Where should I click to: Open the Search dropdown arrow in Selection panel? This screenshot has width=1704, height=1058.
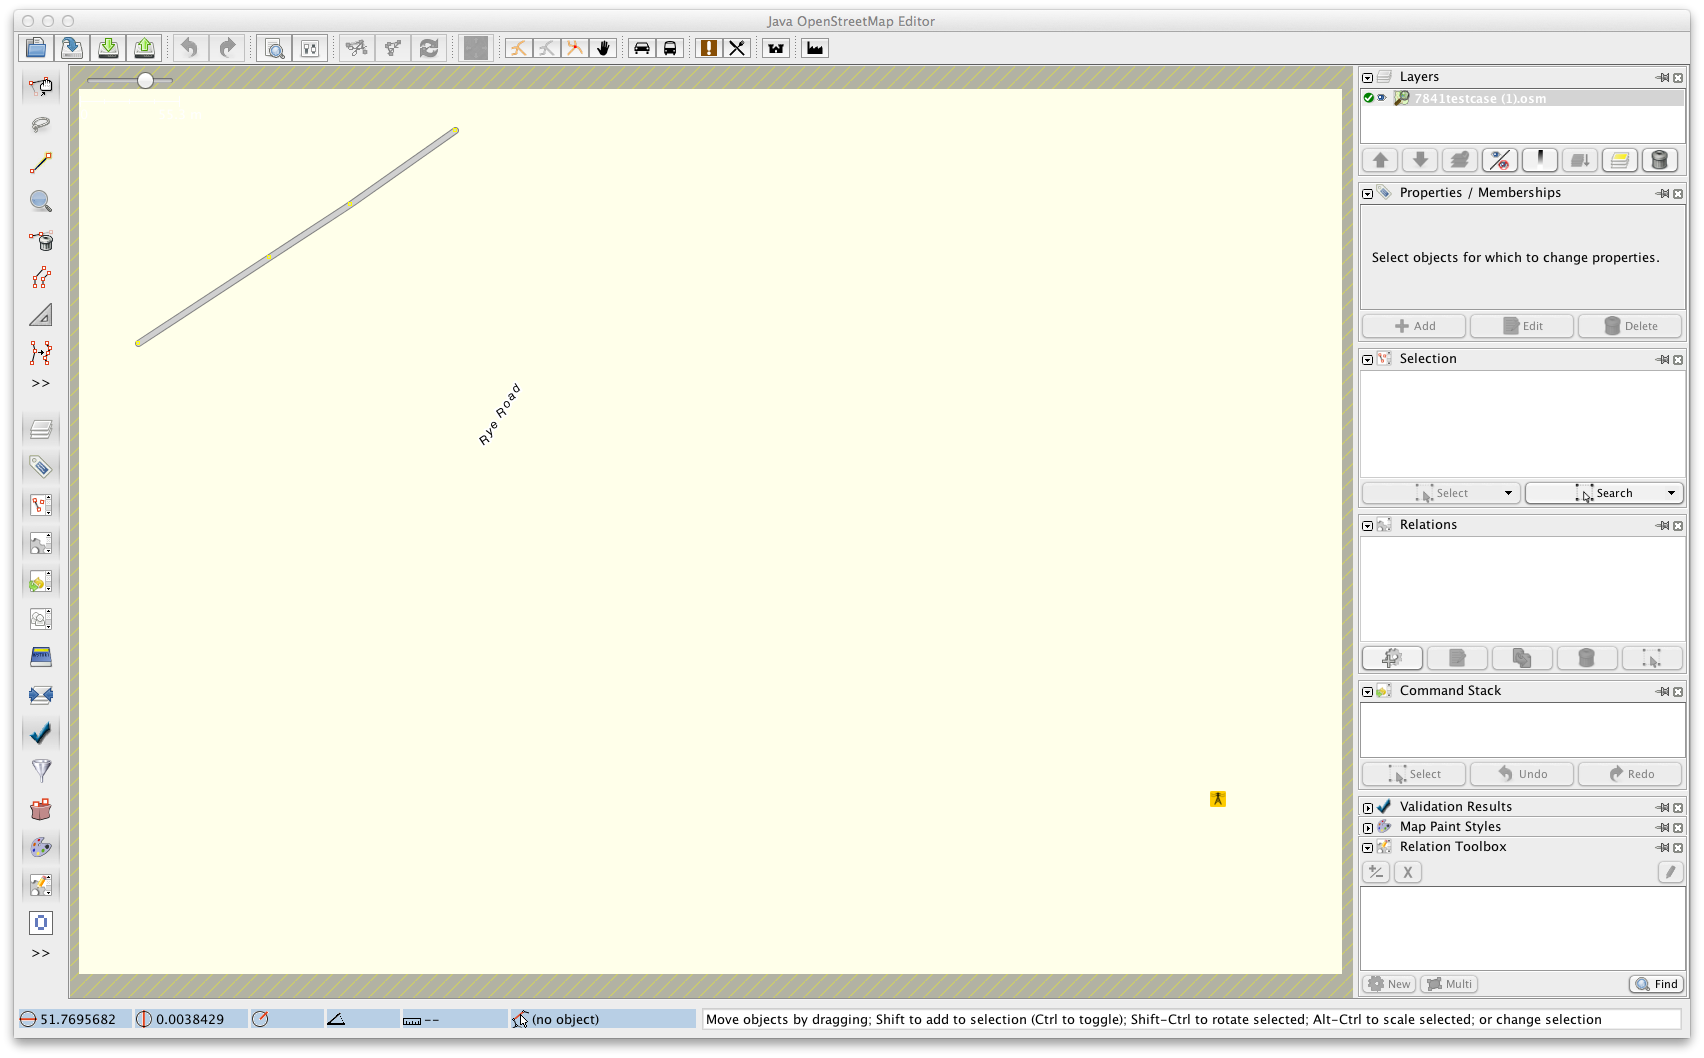[x=1671, y=493]
